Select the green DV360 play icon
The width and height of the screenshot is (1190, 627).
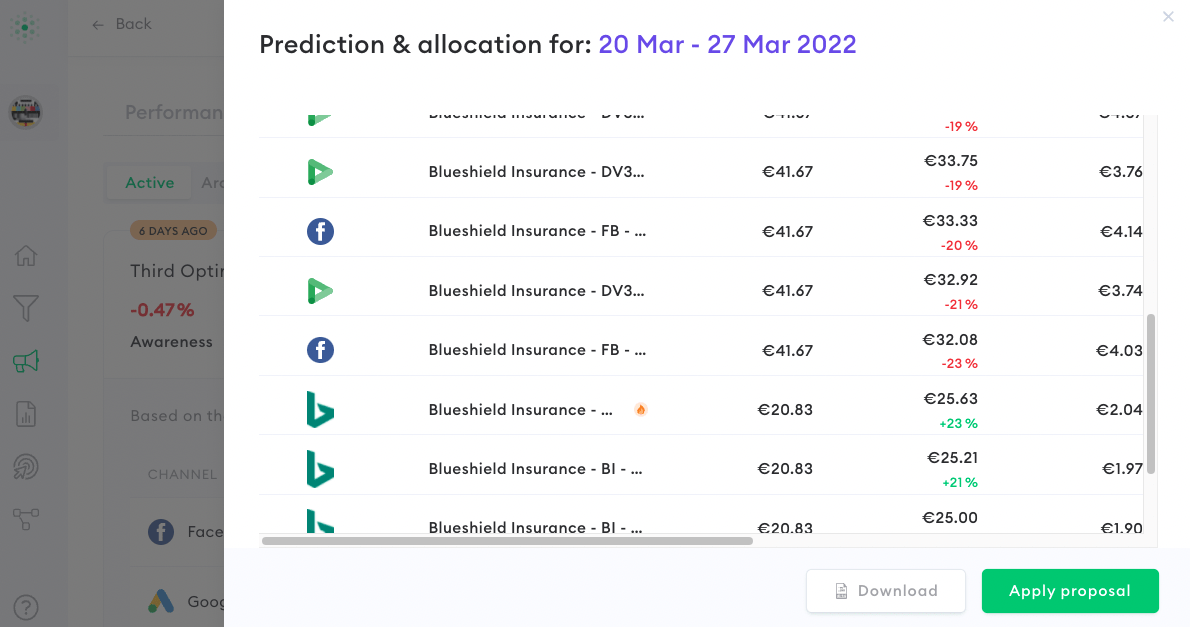[320, 172]
